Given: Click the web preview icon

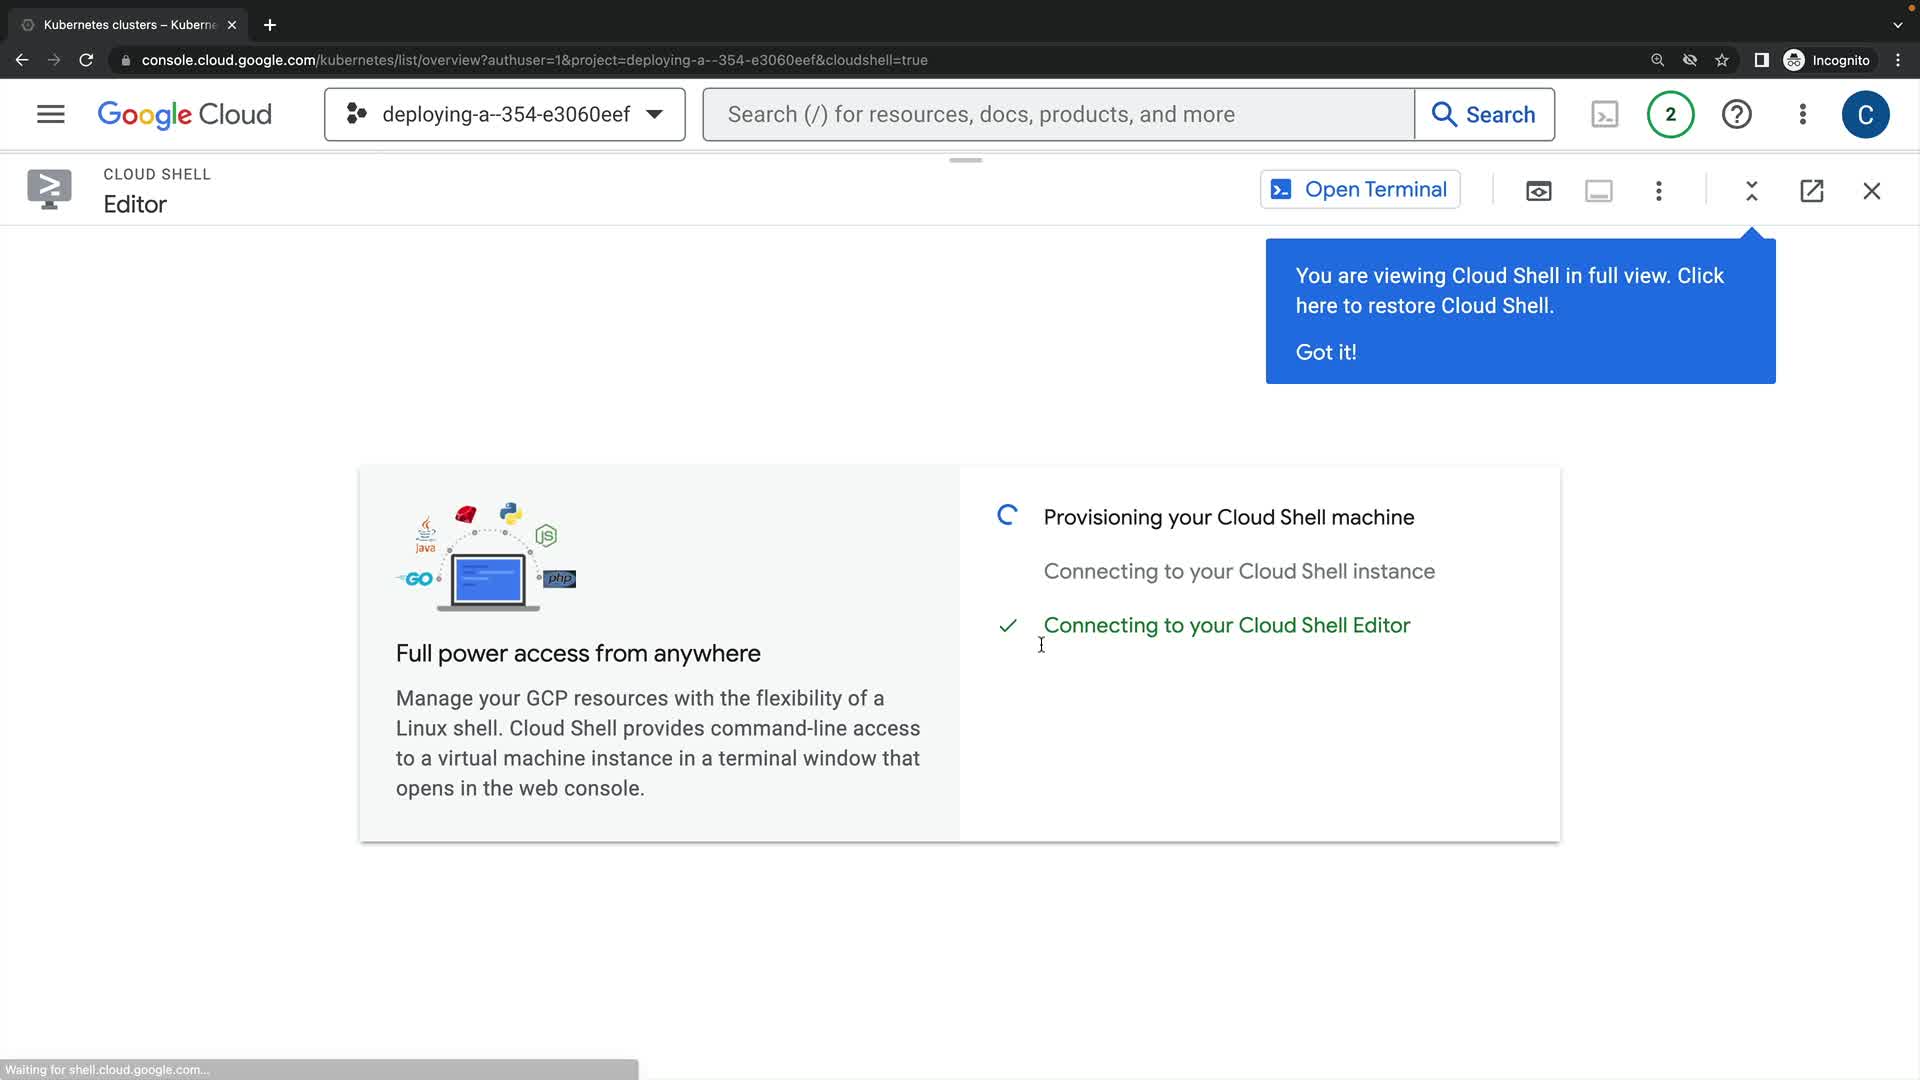Looking at the screenshot, I should pyautogui.click(x=1538, y=191).
